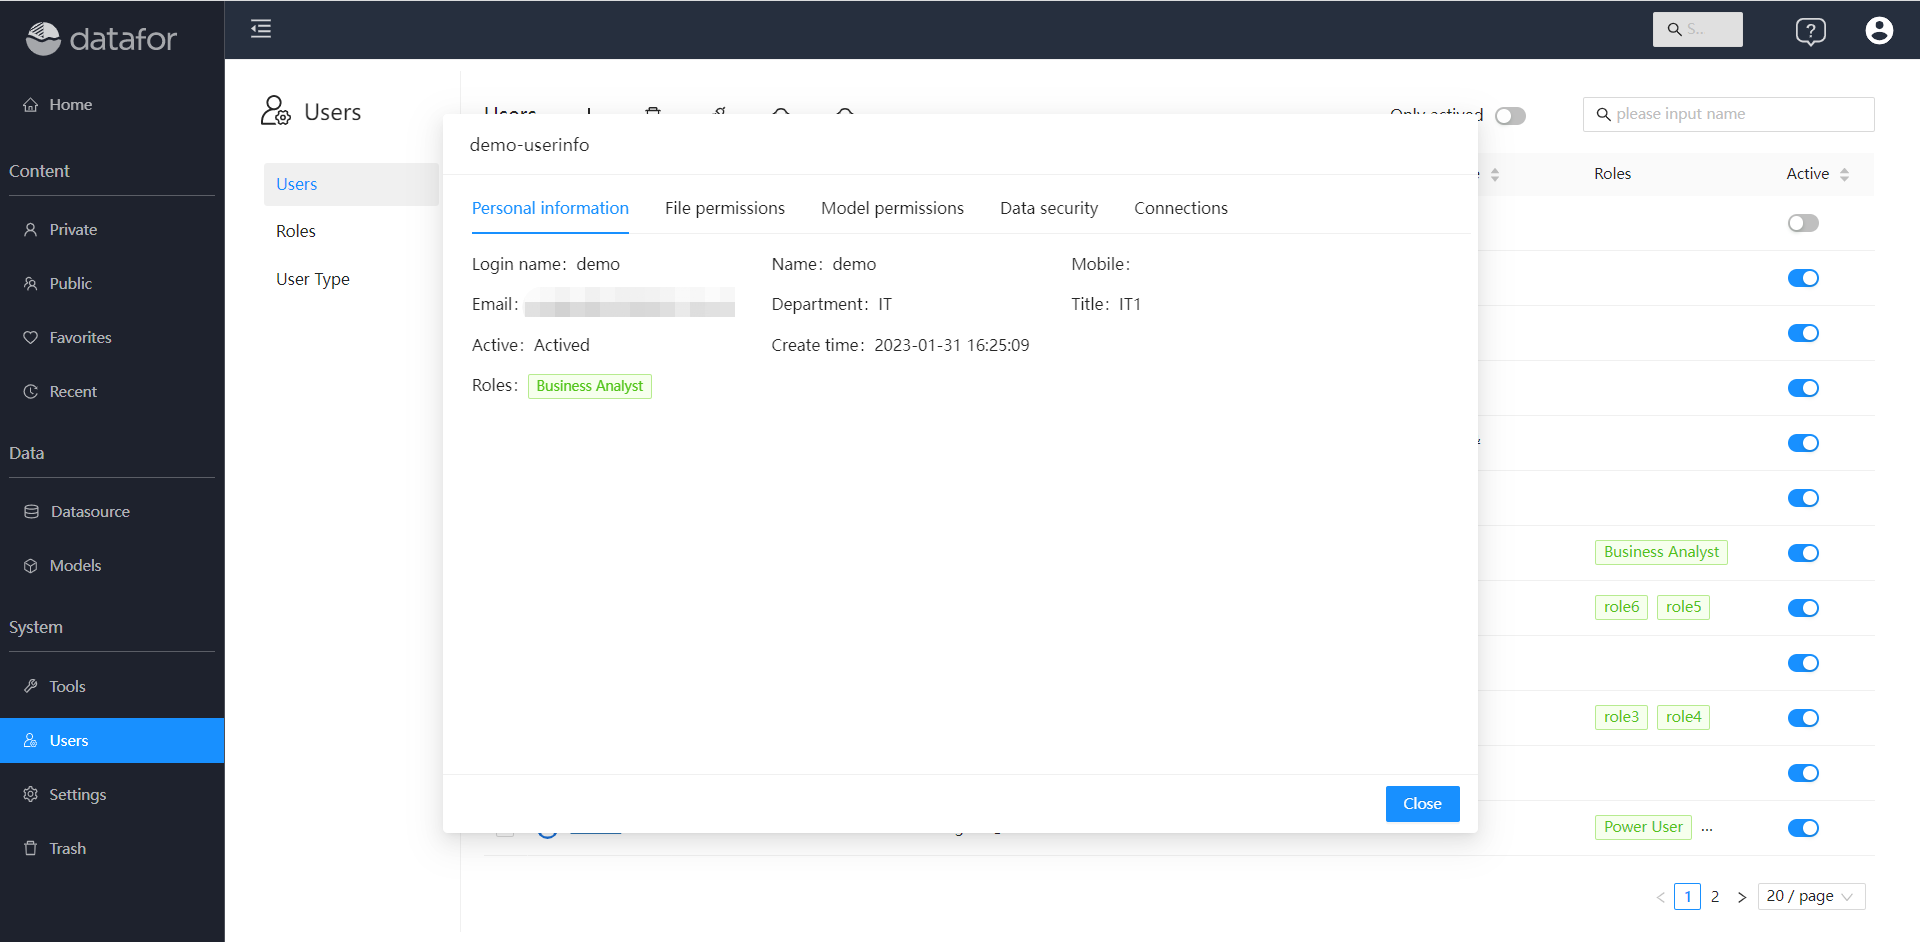Click the Tools wrench icon
The height and width of the screenshot is (942, 1920).
click(x=31, y=686)
